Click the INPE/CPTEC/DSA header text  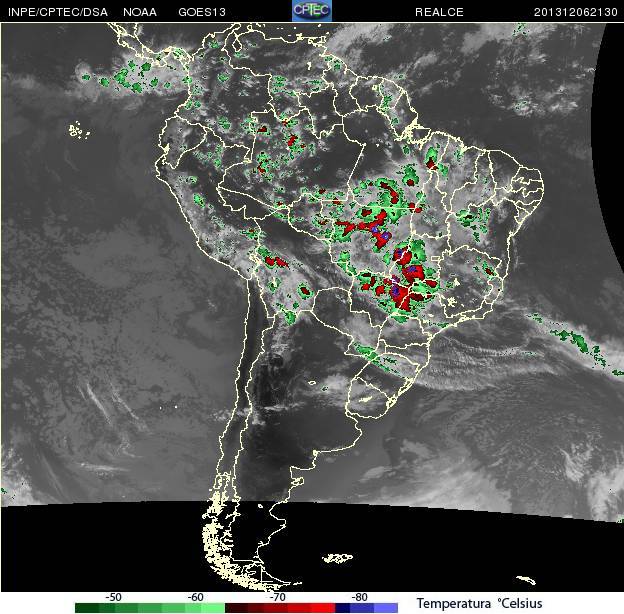(x=58, y=12)
